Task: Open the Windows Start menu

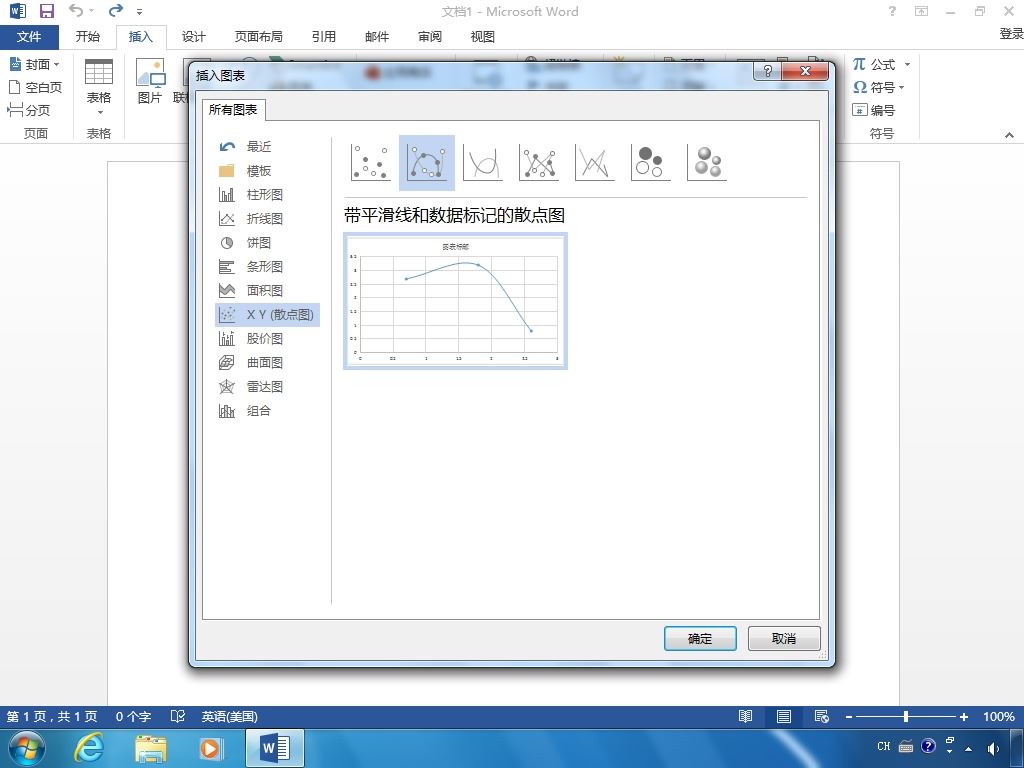Action: (26, 748)
